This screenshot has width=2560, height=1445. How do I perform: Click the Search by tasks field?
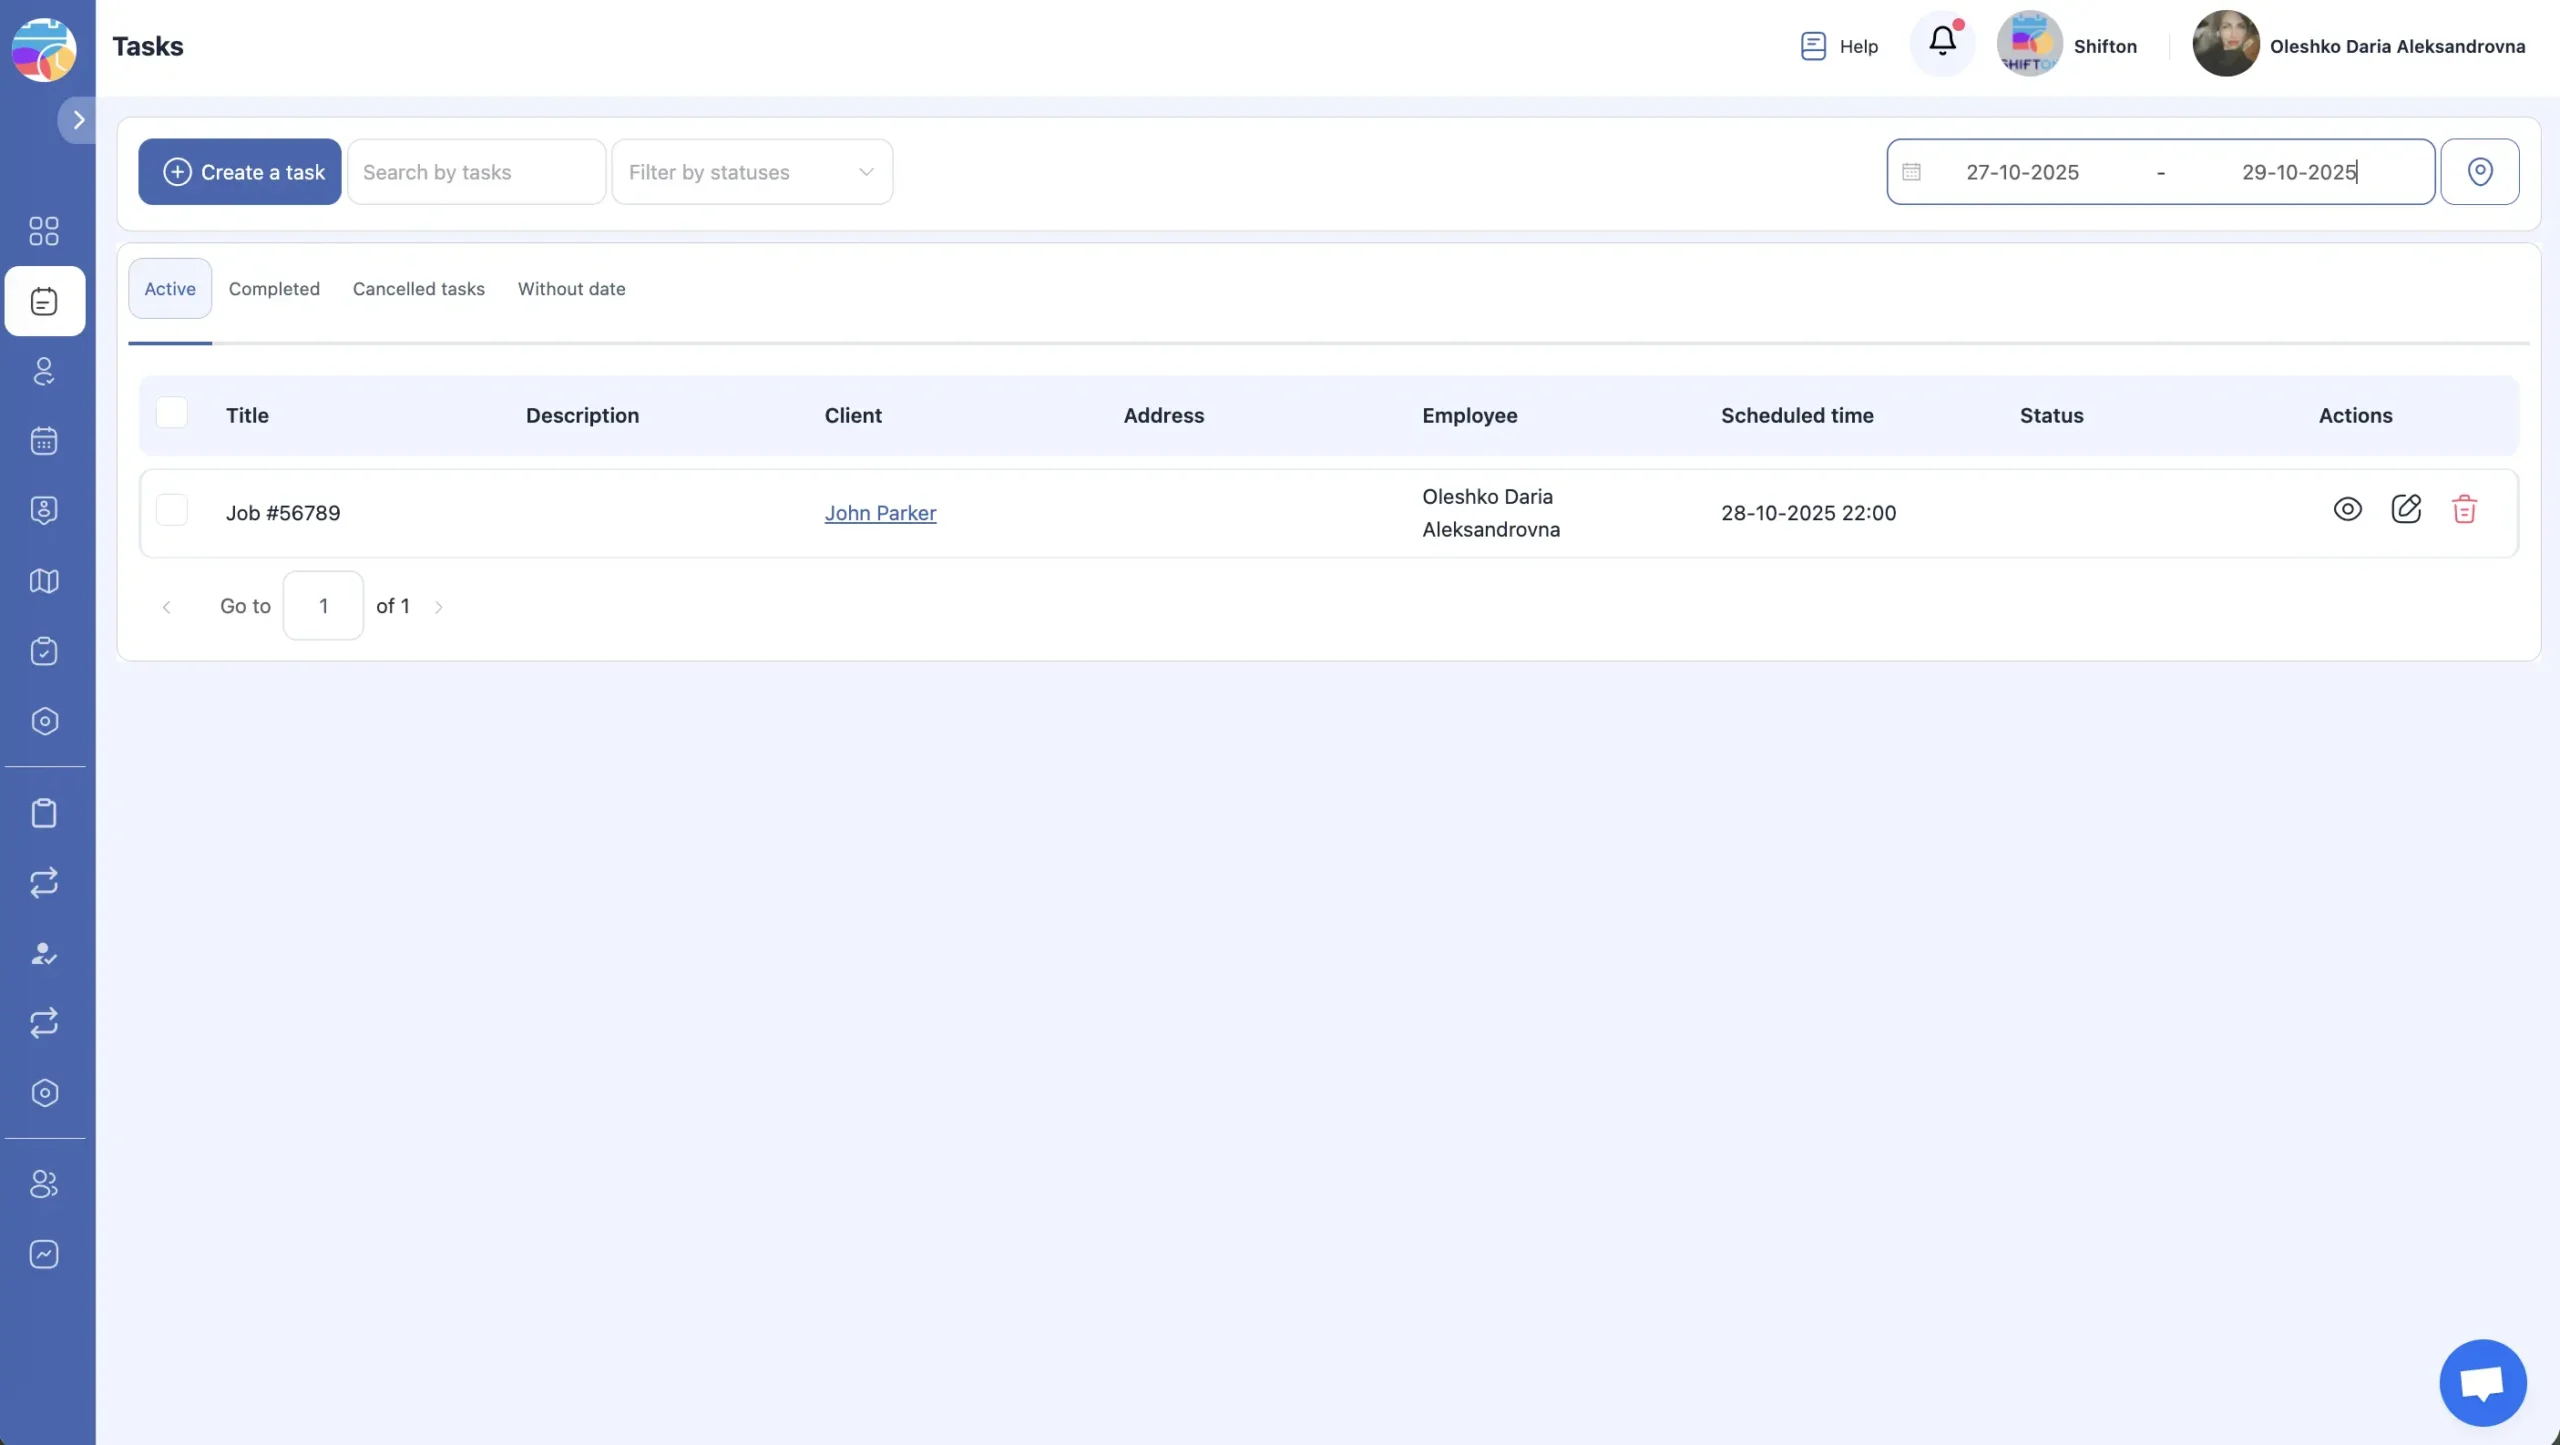pyautogui.click(x=476, y=172)
